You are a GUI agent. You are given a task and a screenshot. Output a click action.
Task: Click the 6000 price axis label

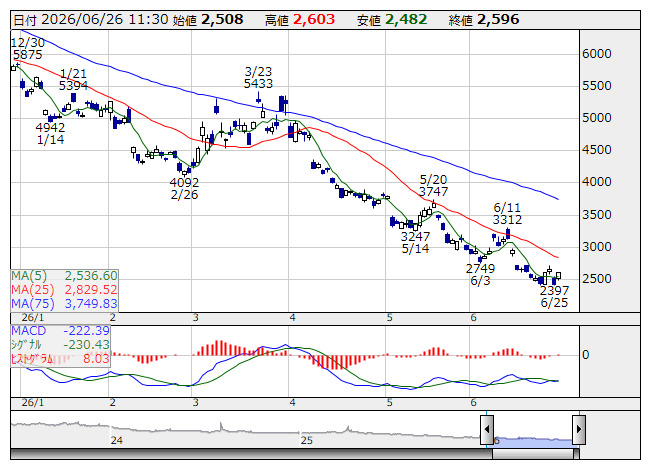[x=597, y=54]
